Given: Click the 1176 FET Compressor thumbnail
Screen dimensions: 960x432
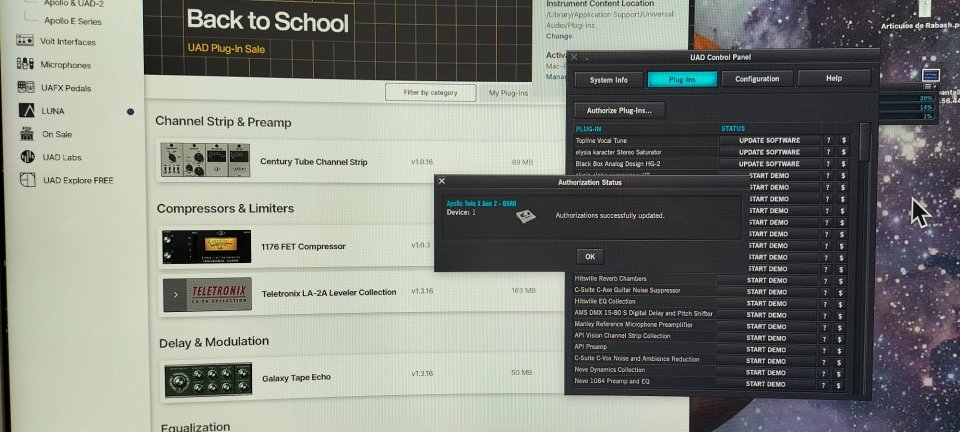Looking at the screenshot, I should [x=206, y=247].
